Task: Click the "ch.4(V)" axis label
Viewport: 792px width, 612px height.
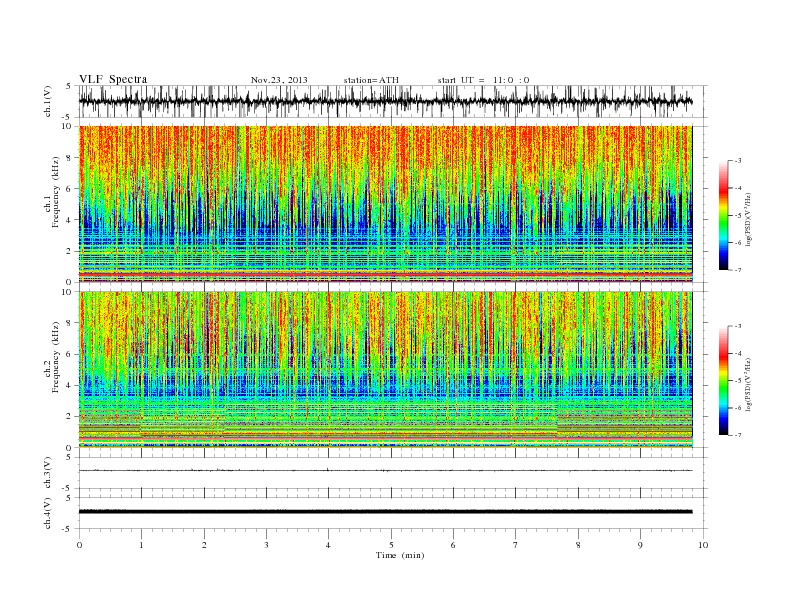Action: pos(48,513)
